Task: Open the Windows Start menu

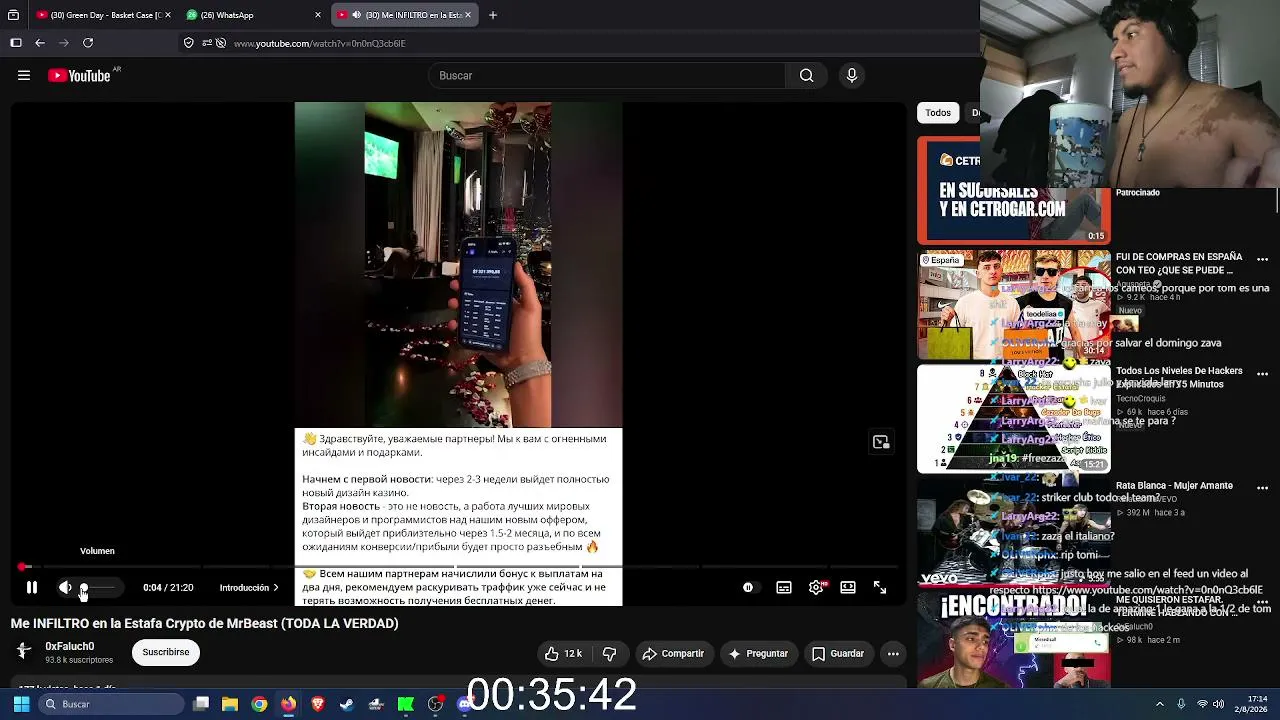Action: click(21, 704)
